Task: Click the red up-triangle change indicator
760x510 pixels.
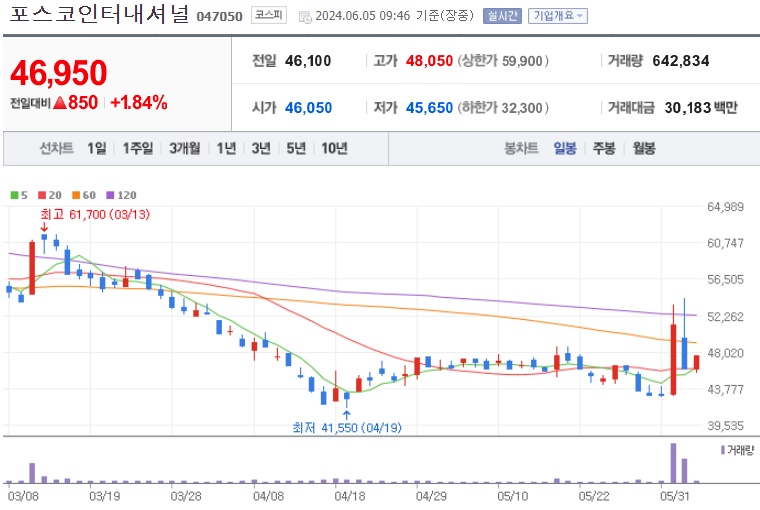Action: coord(60,103)
